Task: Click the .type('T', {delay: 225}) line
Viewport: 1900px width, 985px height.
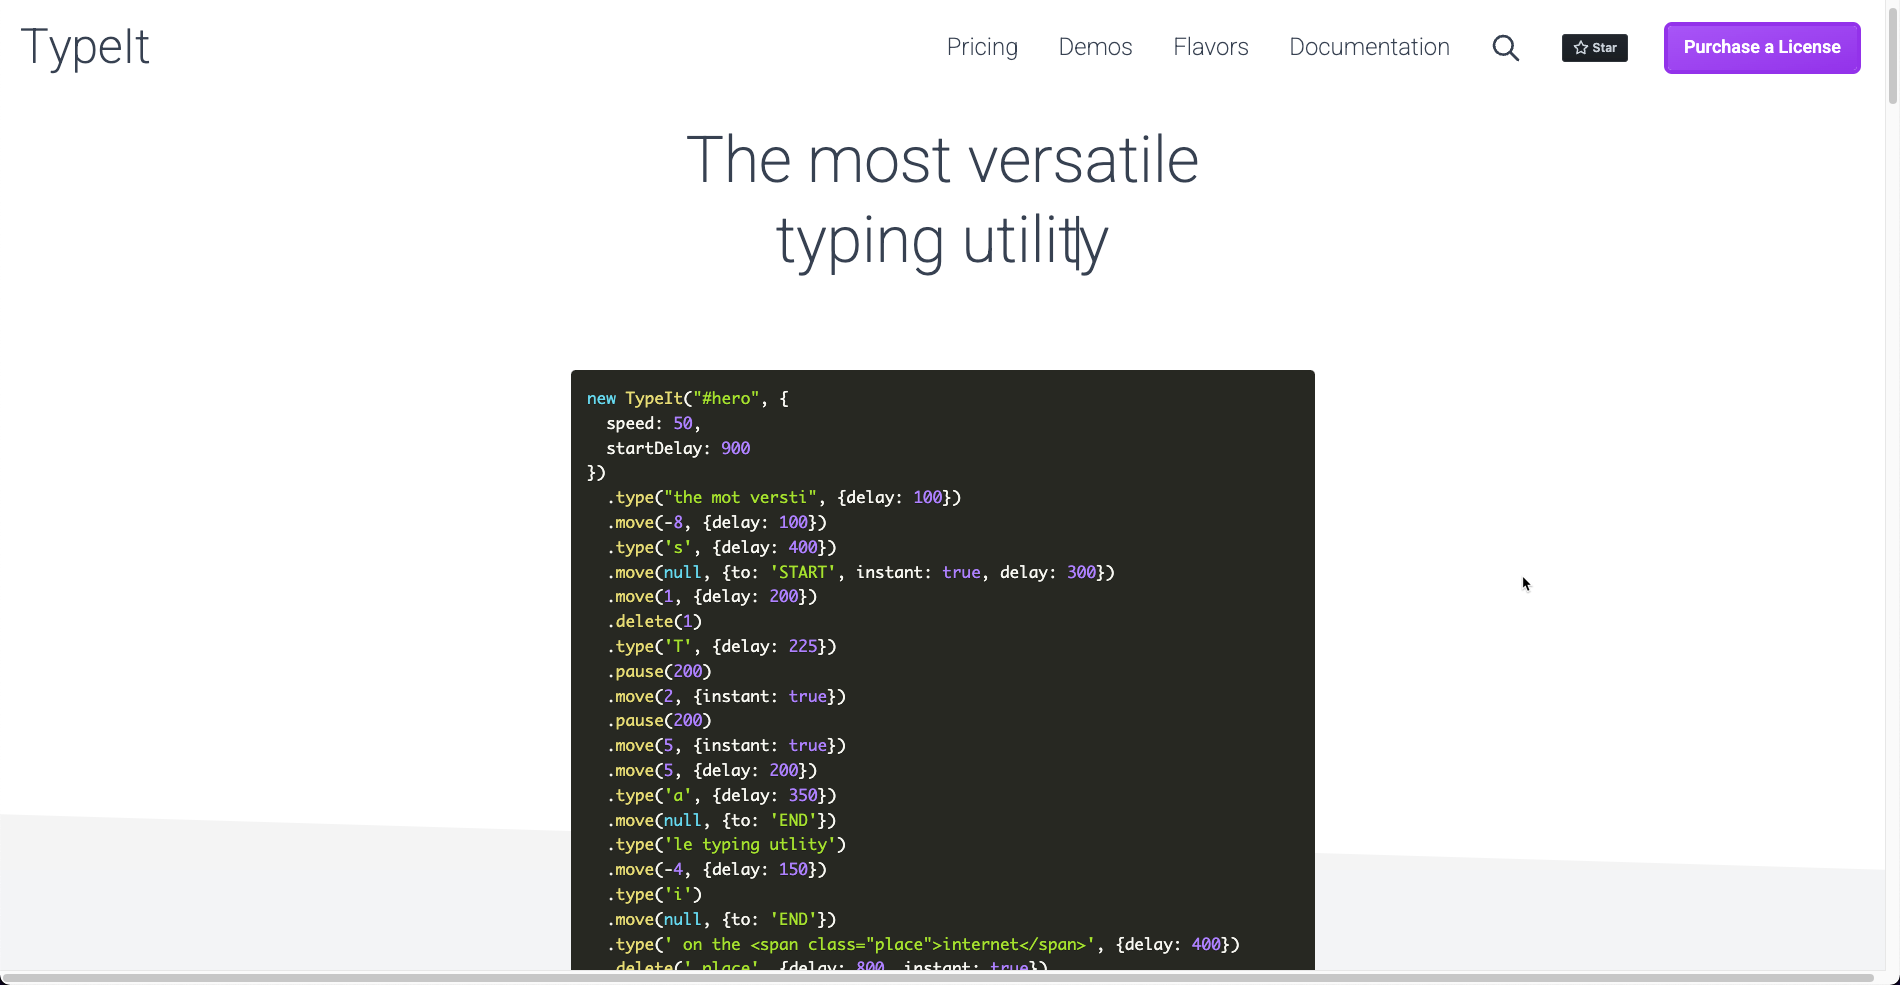Action: click(722, 646)
